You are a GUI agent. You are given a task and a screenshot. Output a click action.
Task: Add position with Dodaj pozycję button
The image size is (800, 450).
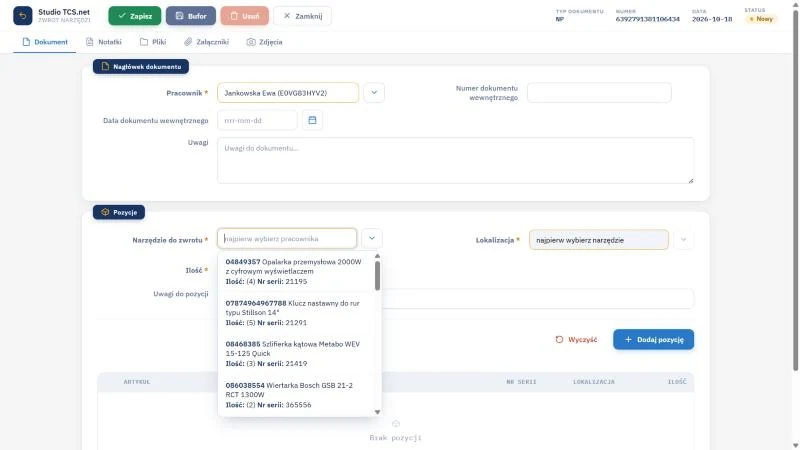tap(654, 339)
